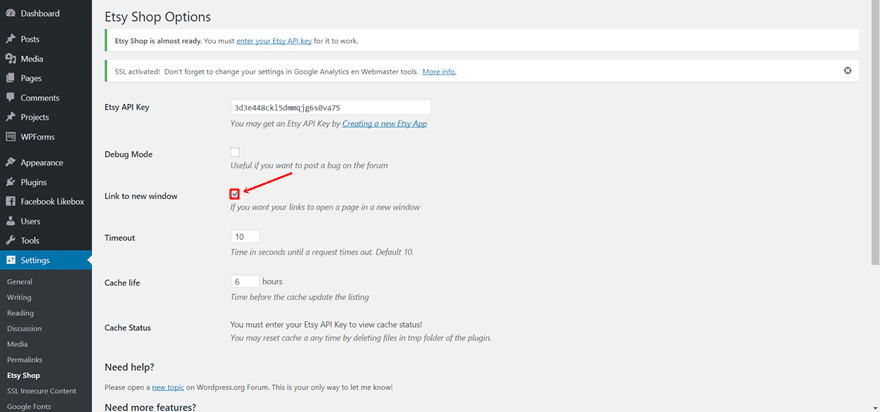Click the Tools wrench icon
This screenshot has height=412, width=880.
[x=10, y=240]
